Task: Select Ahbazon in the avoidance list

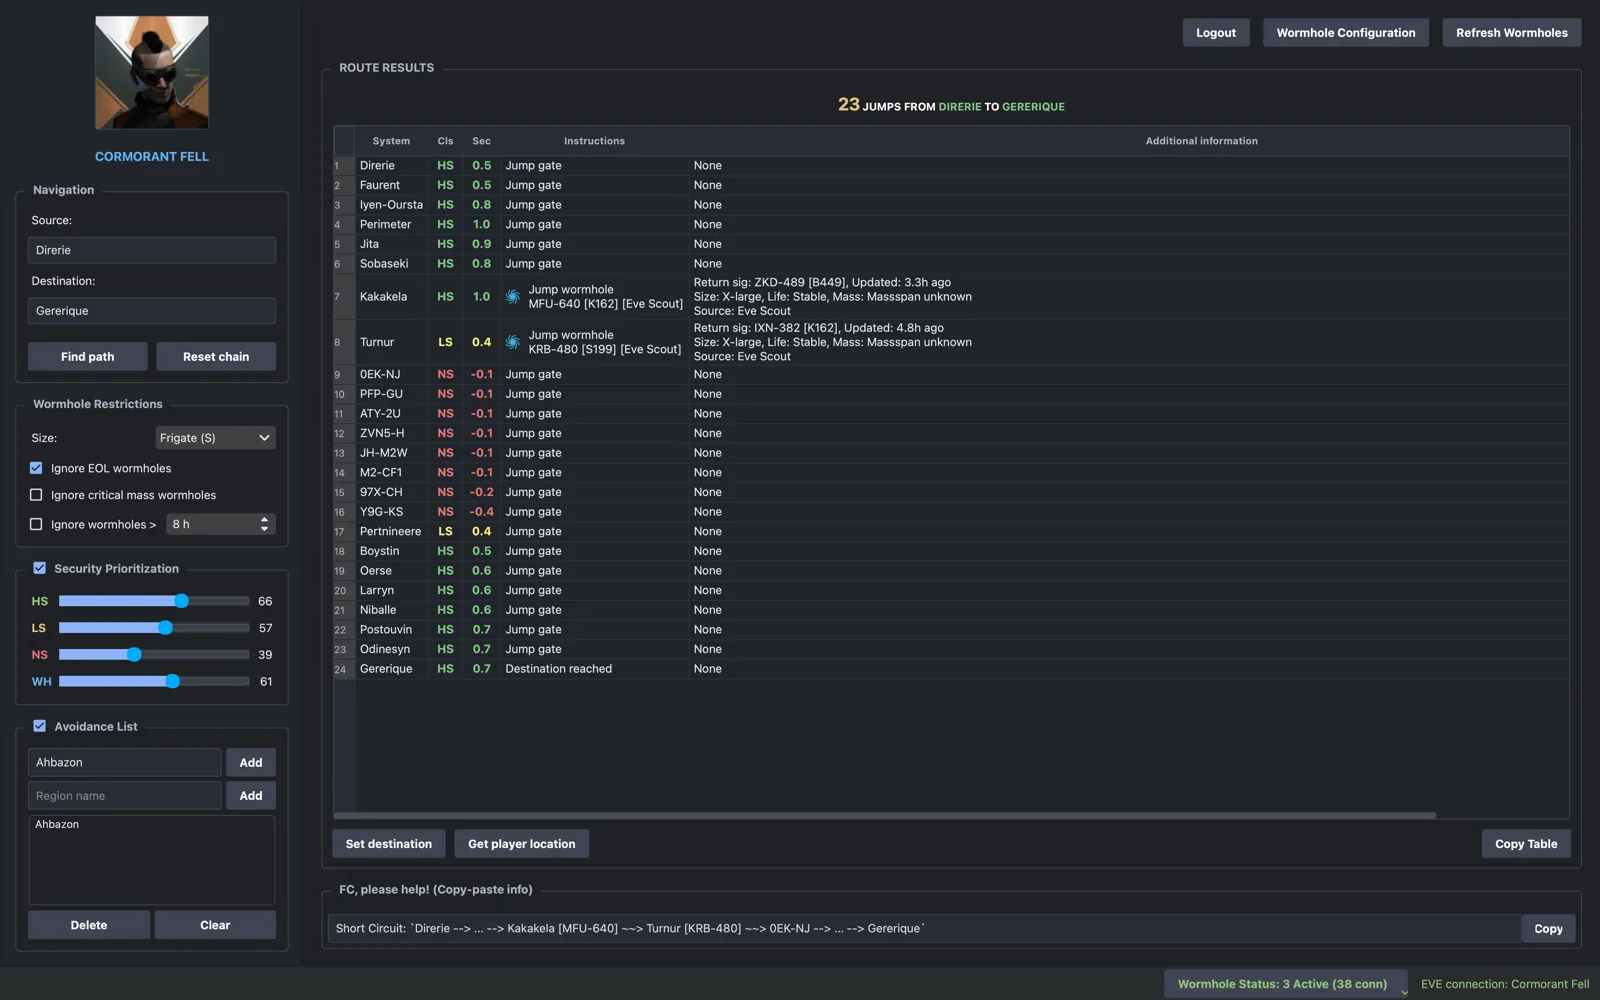Action: (57, 825)
